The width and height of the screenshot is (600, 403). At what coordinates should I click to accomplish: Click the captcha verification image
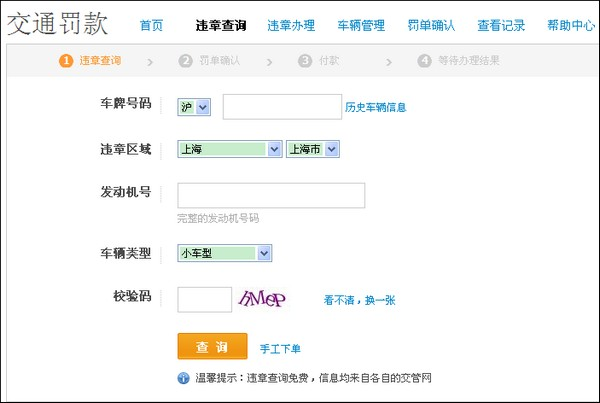[262, 298]
